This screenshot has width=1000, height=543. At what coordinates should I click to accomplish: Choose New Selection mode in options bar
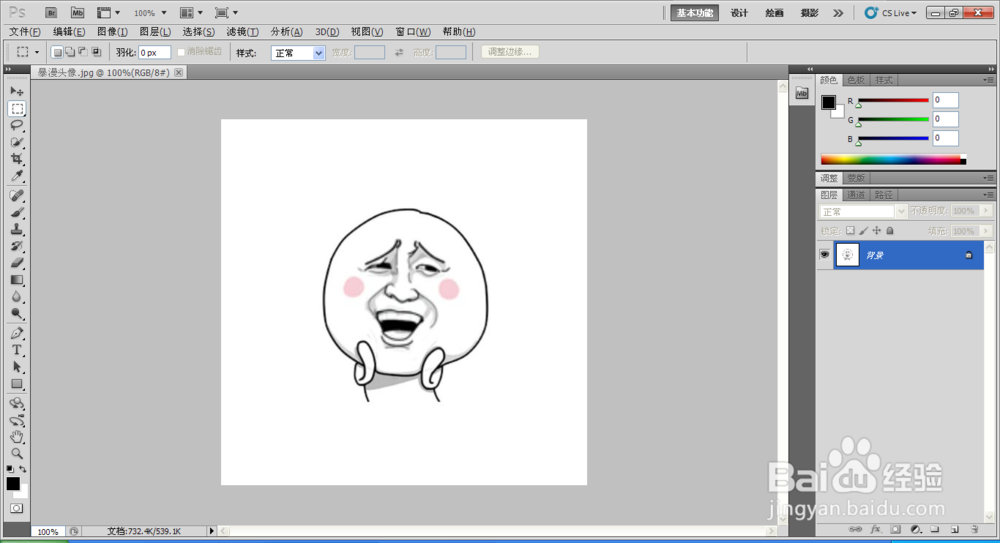(57, 52)
